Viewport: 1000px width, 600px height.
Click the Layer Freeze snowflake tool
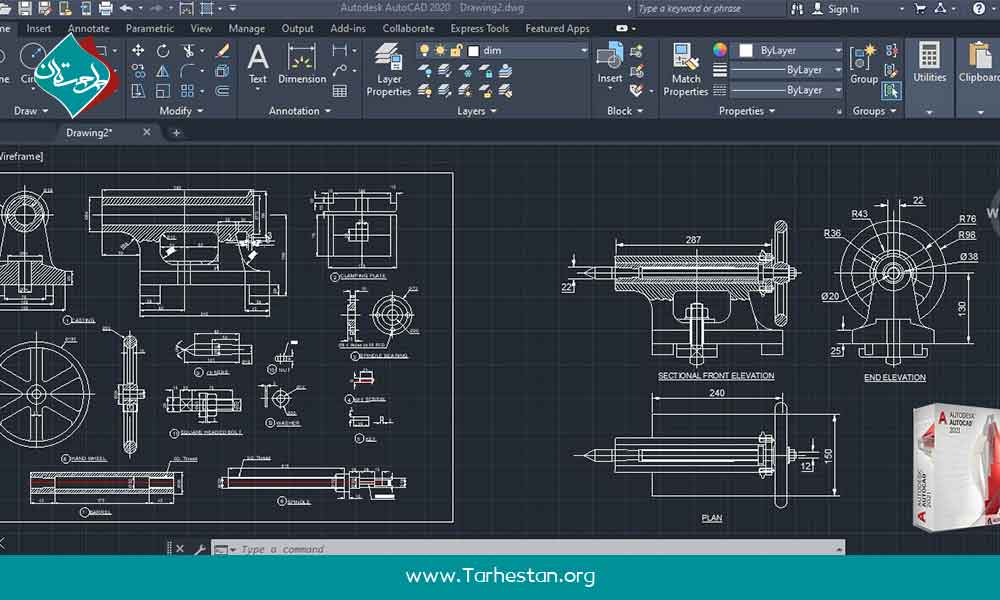click(465, 71)
